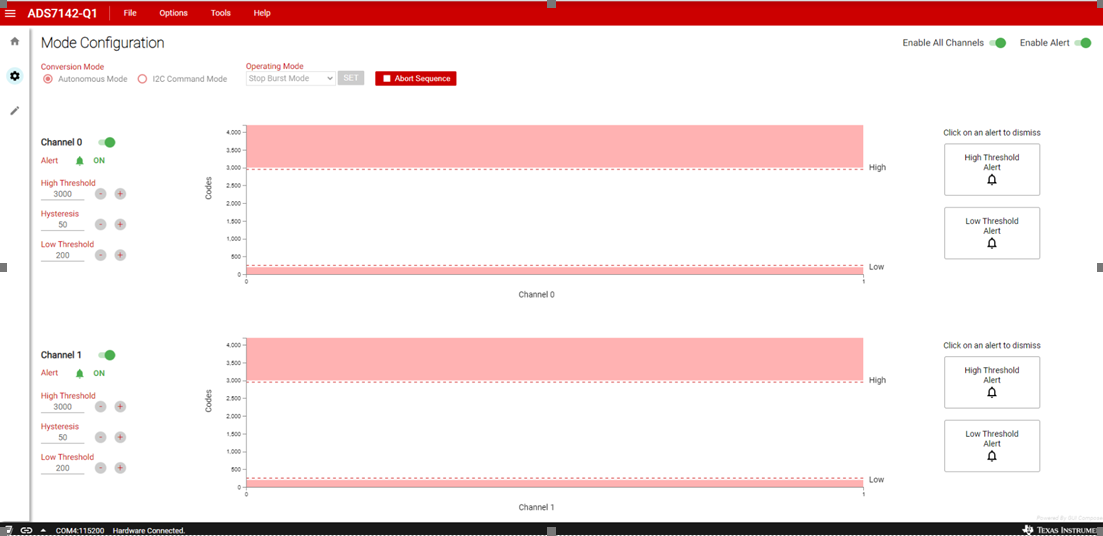Click Channel 1 Hysteresis value field
The height and width of the screenshot is (536, 1103).
[63, 438]
